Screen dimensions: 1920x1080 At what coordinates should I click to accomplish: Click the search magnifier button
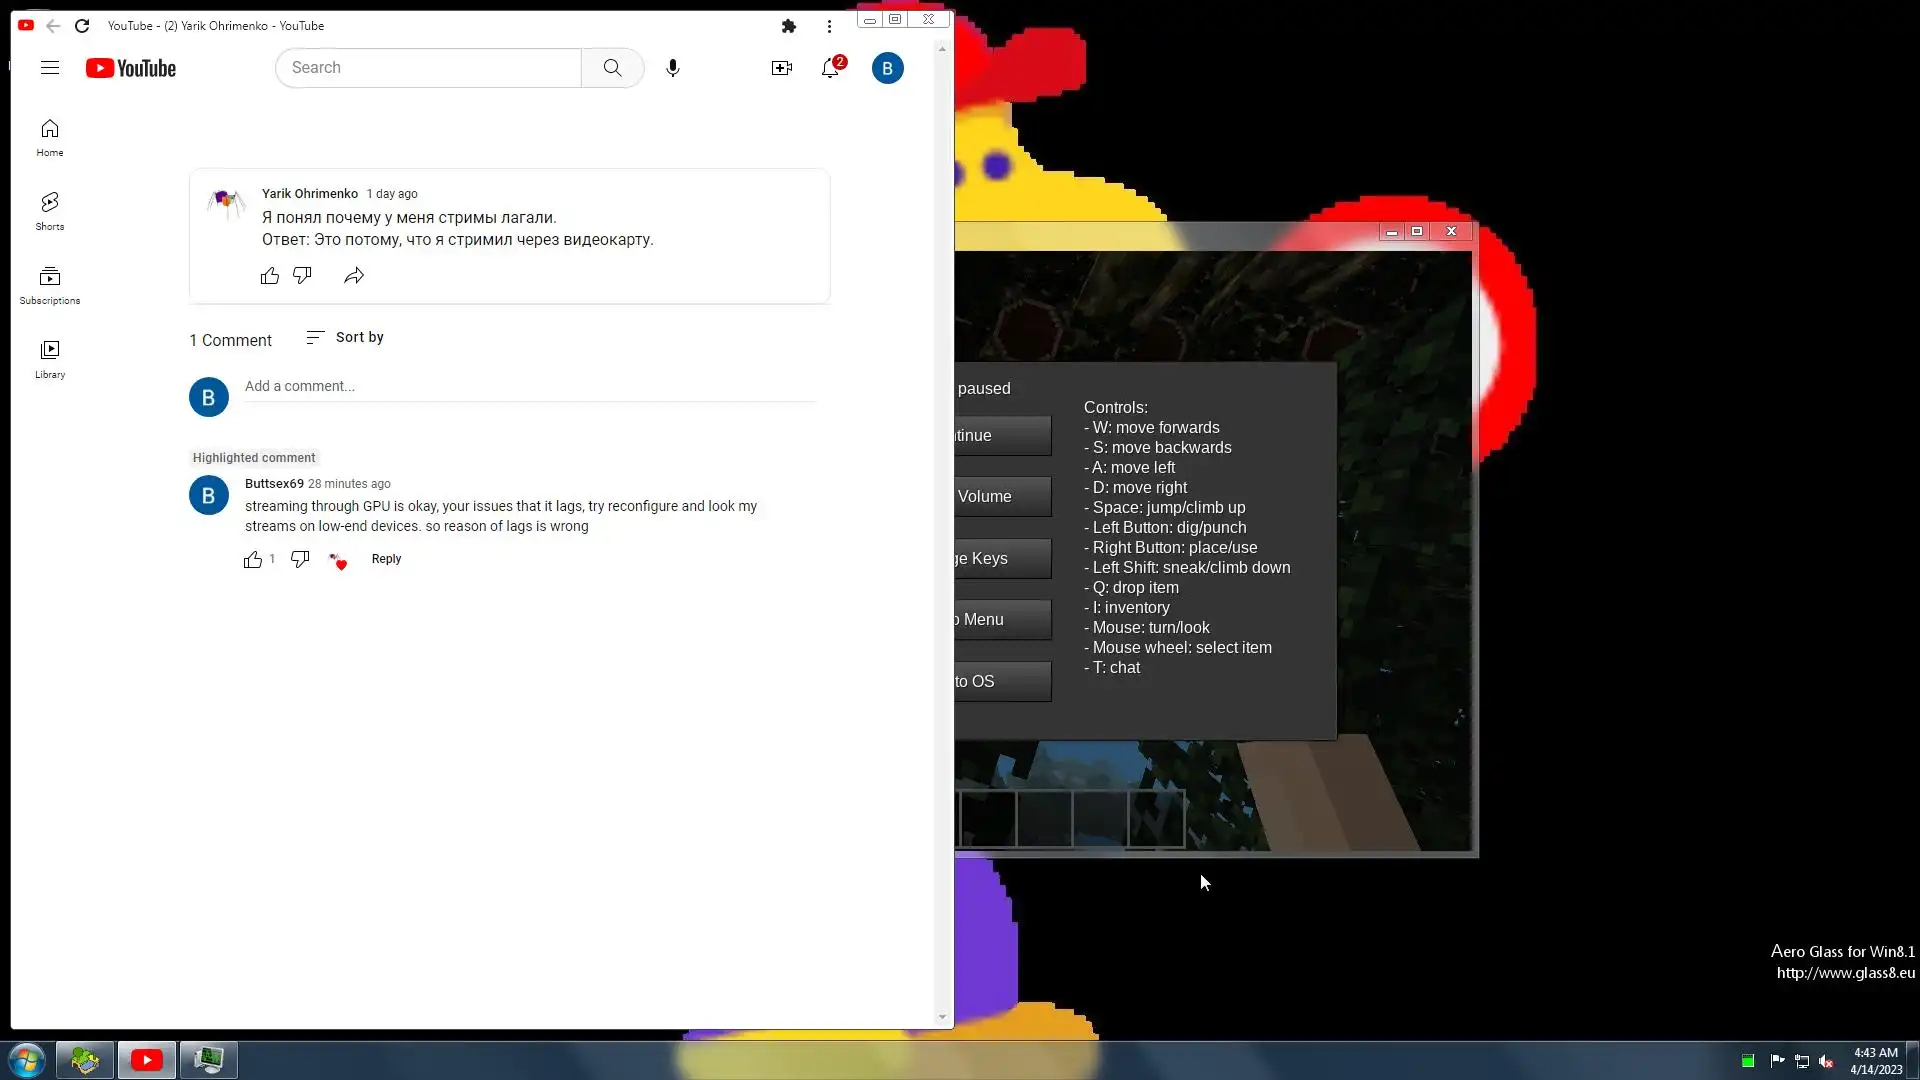612,68
